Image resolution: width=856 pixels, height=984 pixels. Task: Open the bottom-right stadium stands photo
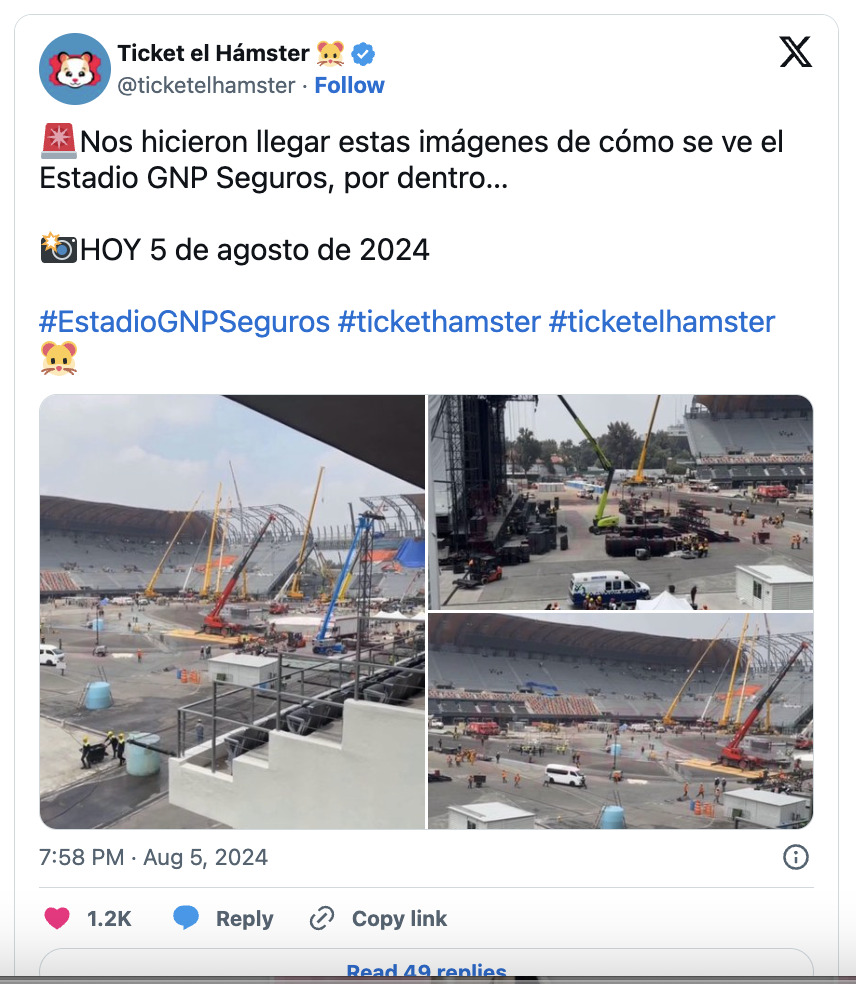tap(621, 721)
